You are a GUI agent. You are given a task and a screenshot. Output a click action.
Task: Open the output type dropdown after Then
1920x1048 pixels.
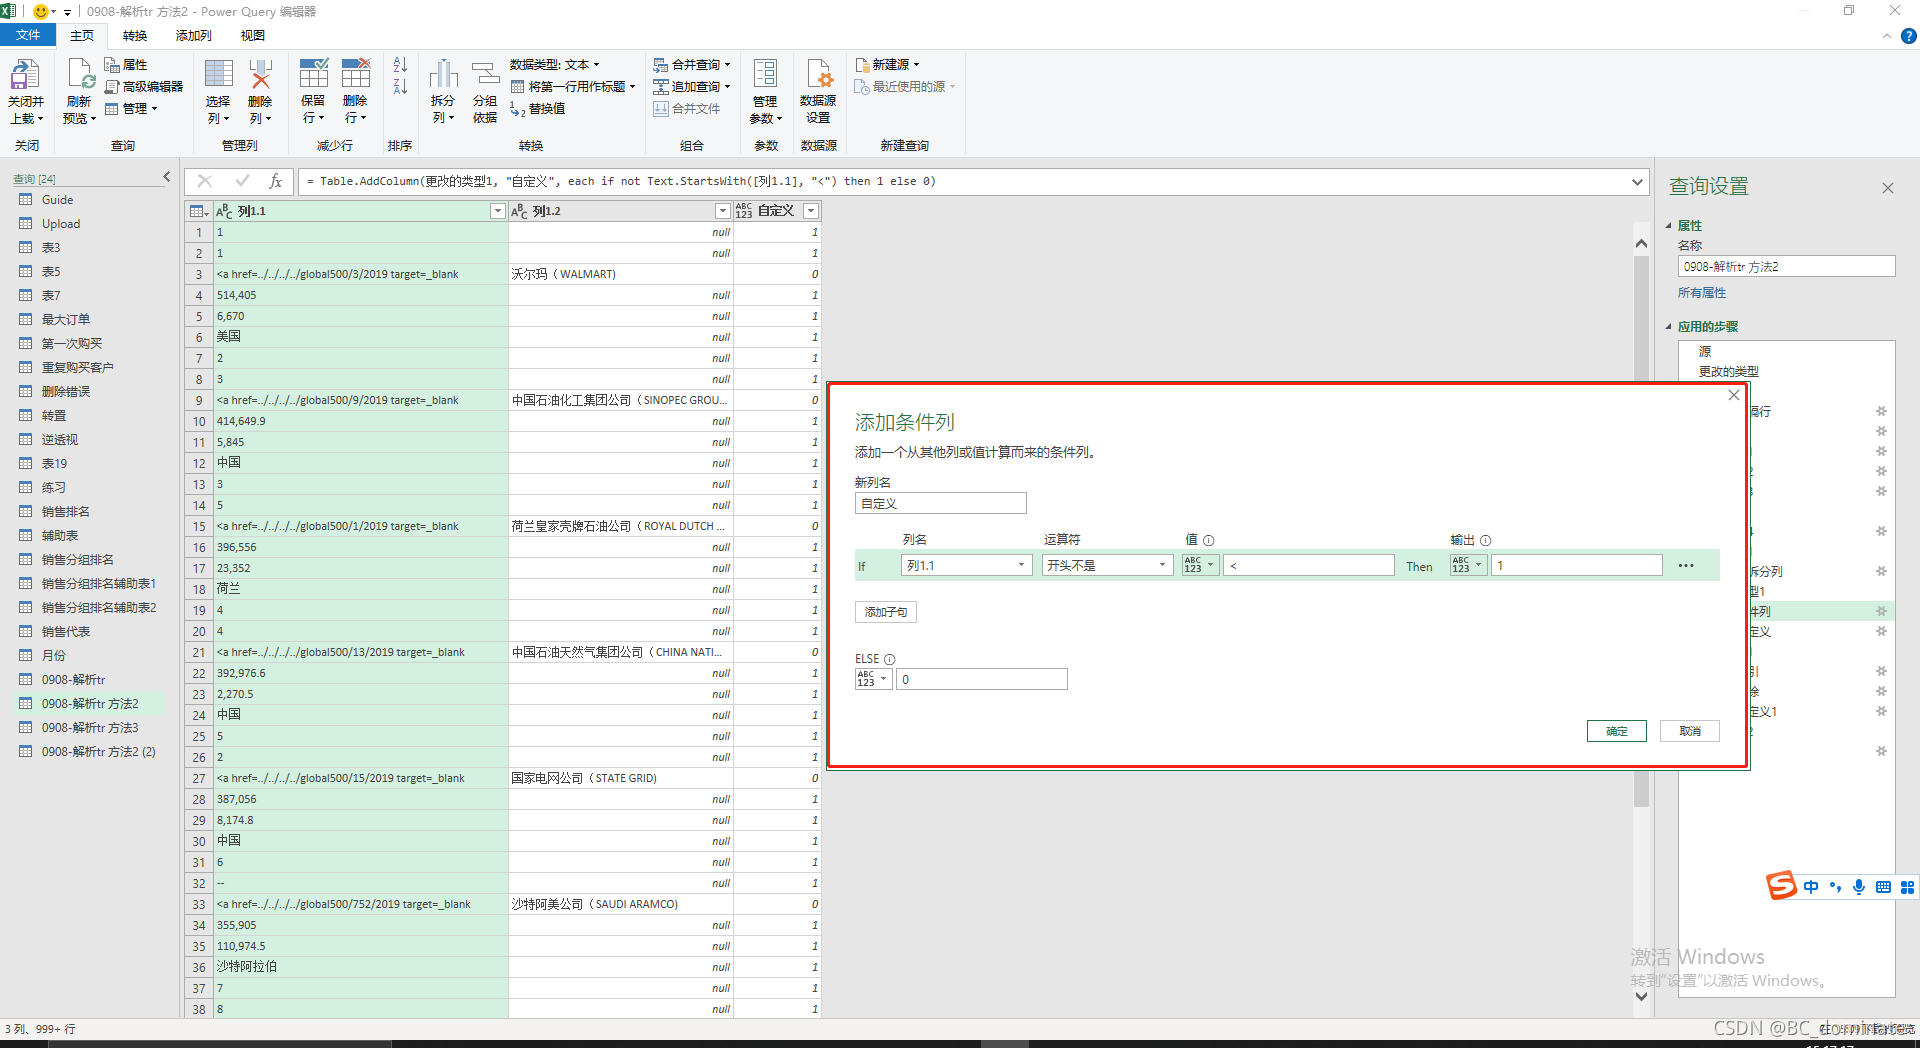click(1468, 566)
